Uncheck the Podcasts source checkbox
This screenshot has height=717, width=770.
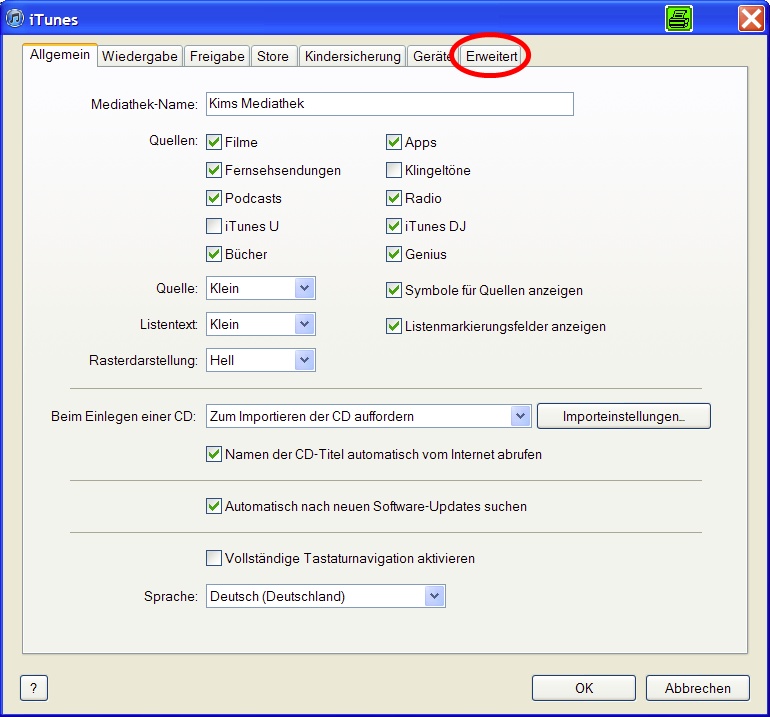point(214,199)
